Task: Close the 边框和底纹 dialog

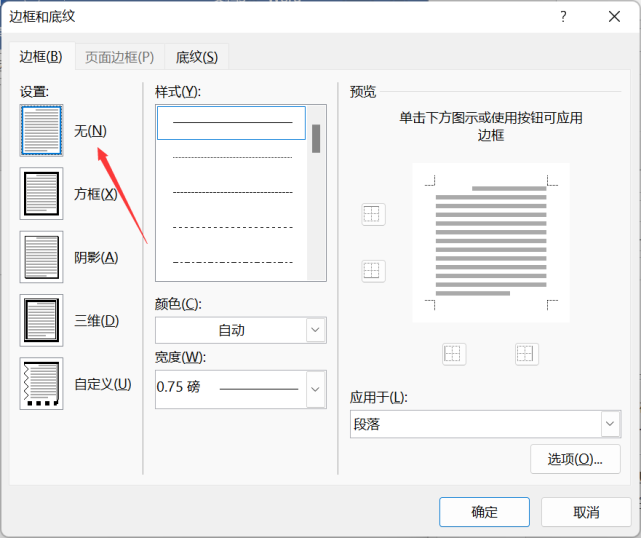Action: tap(614, 17)
